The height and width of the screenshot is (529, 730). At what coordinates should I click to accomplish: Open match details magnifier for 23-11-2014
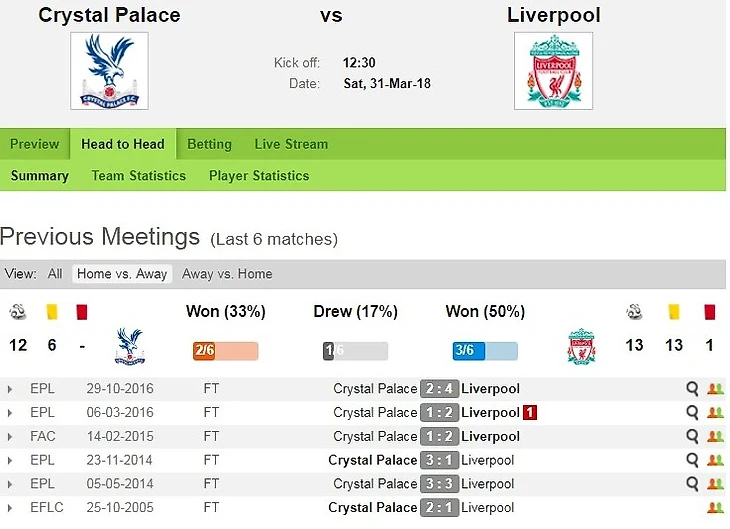click(x=692, y=460)
